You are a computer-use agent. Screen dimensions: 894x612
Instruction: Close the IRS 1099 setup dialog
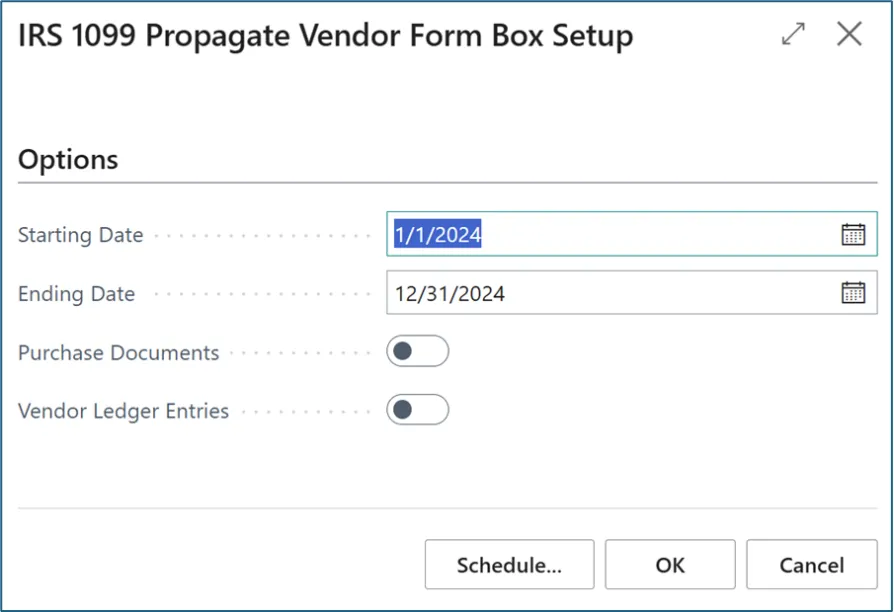pos(849,35)
